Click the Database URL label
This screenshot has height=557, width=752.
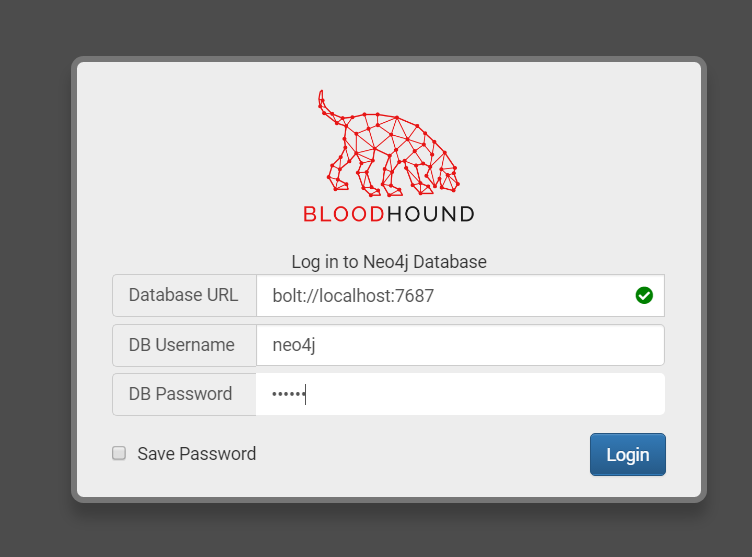[184, 295]
